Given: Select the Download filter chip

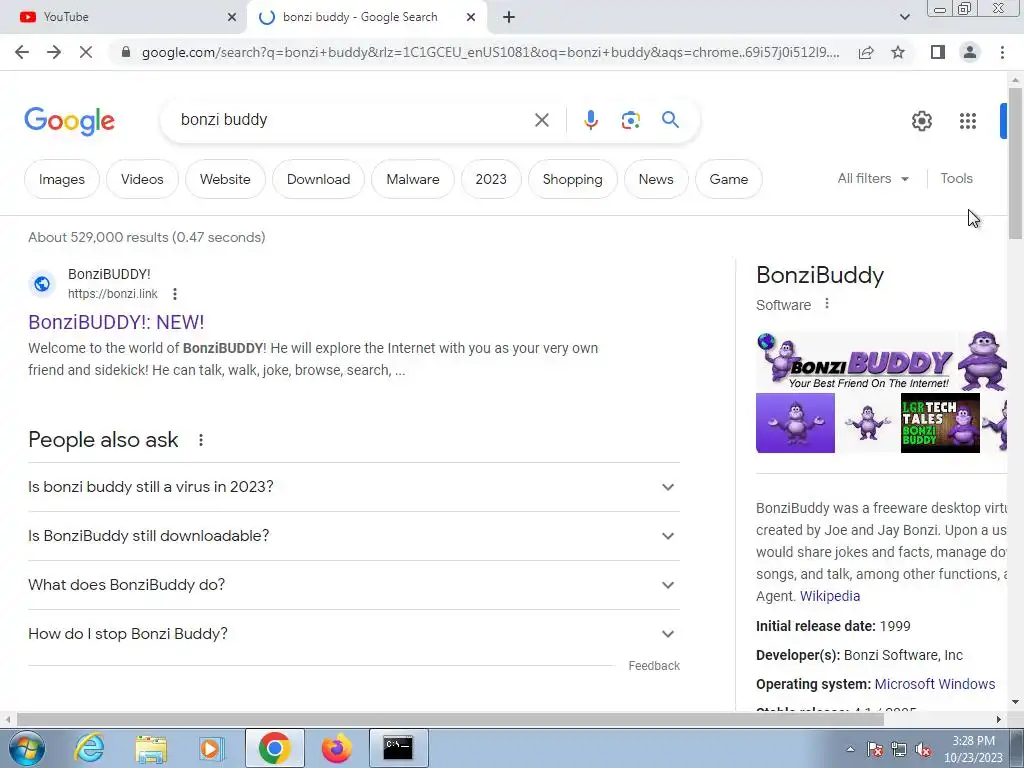Looking at the screenshot, I should coord(319,179).
